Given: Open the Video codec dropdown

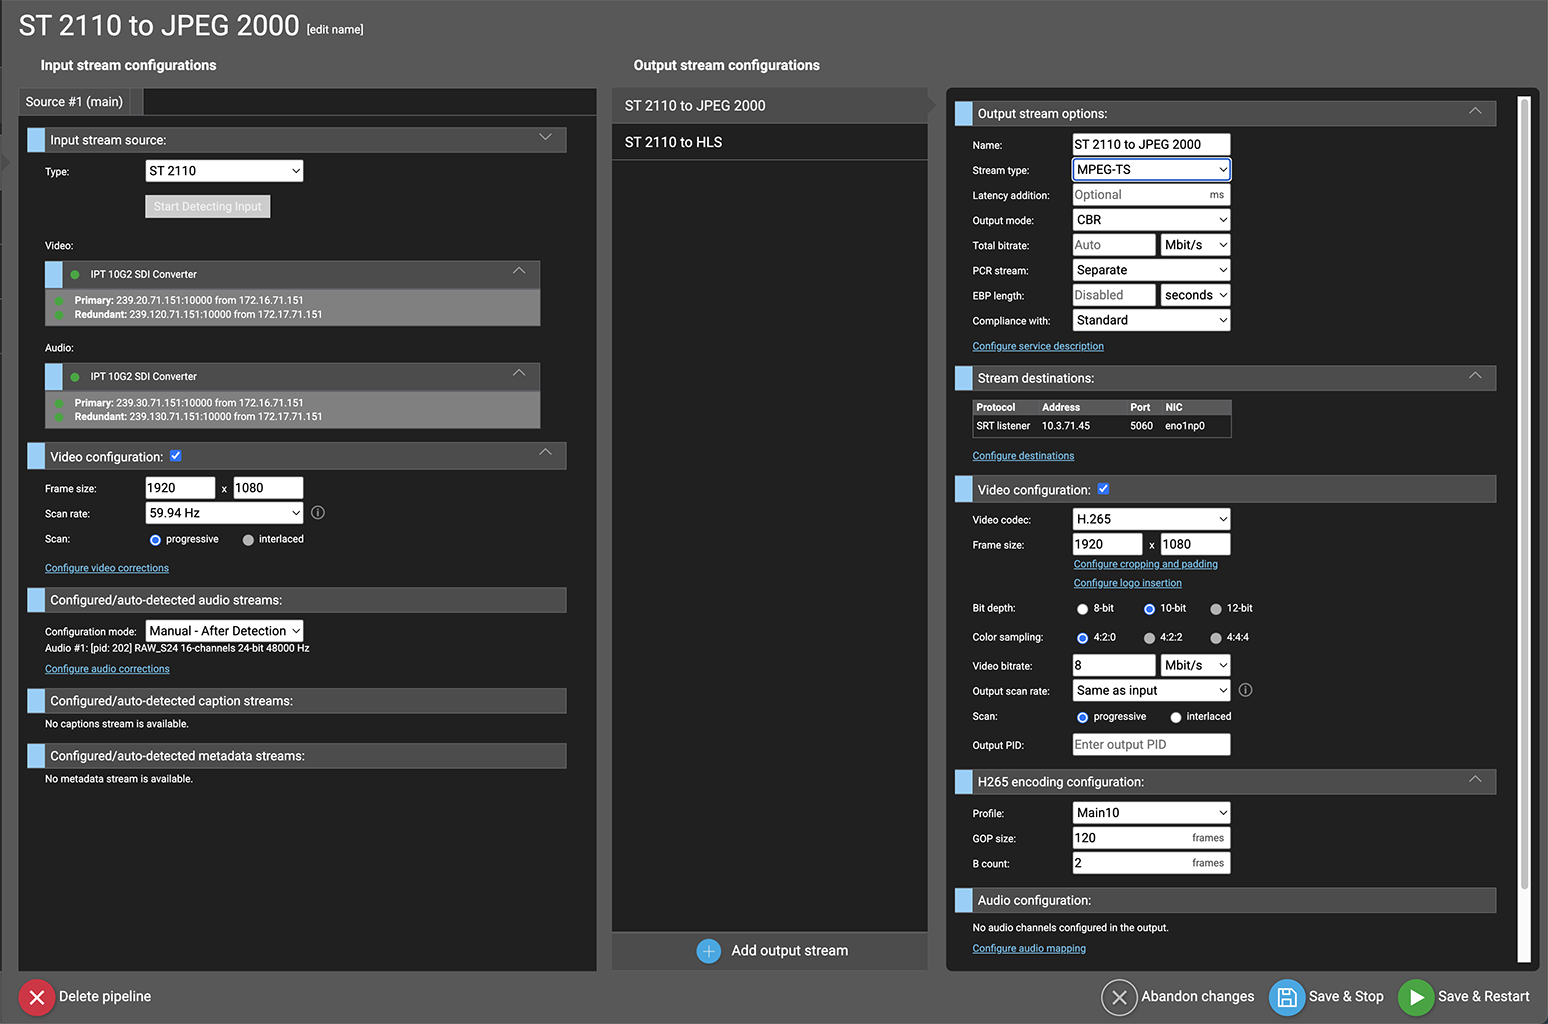Looking at the screenshot, I should point(1151,519).
